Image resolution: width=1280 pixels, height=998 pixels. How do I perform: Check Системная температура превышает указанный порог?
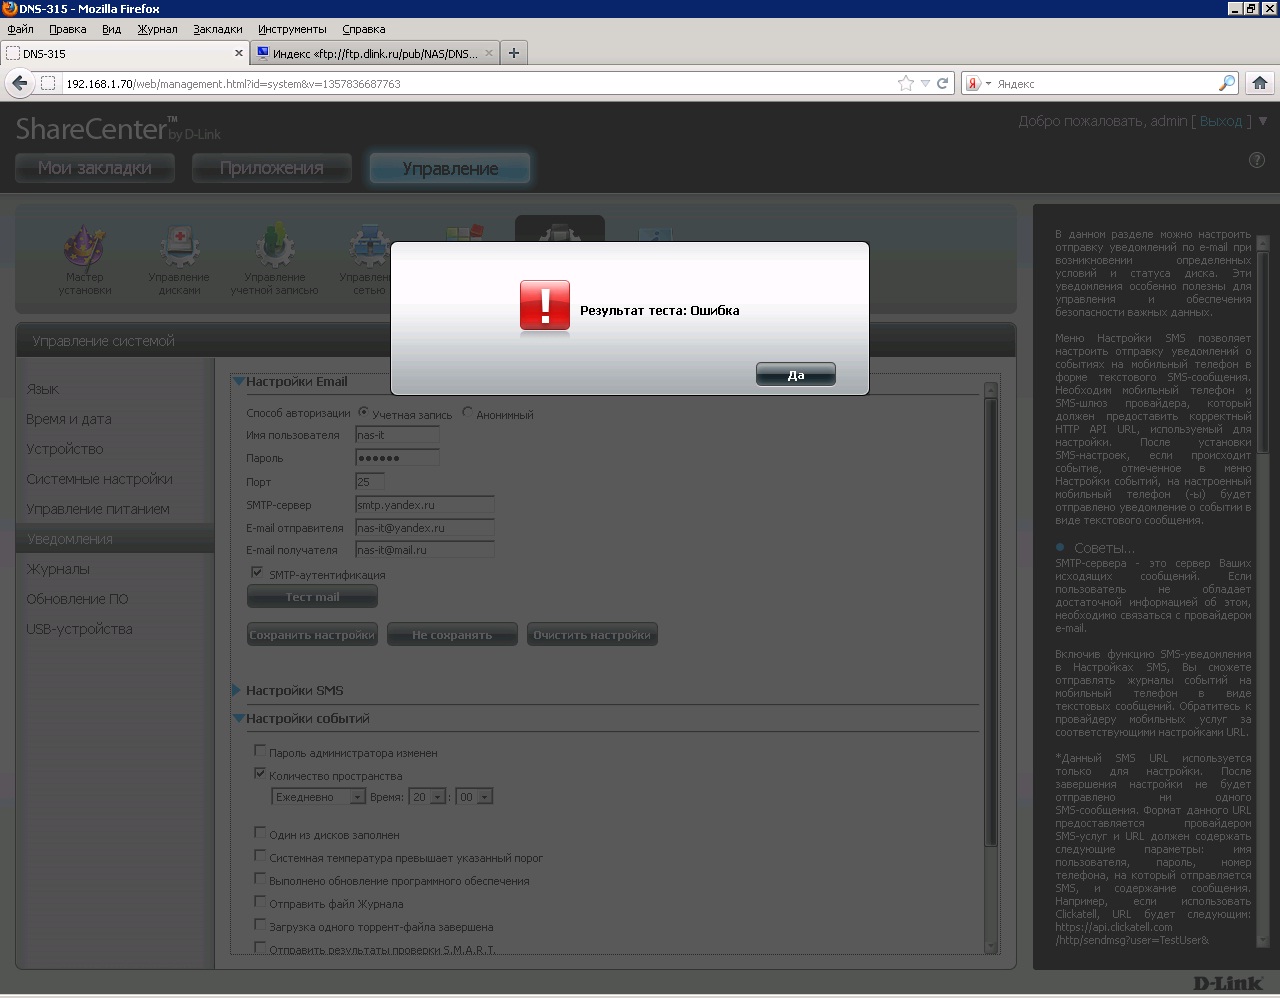(x=260, y=855)
